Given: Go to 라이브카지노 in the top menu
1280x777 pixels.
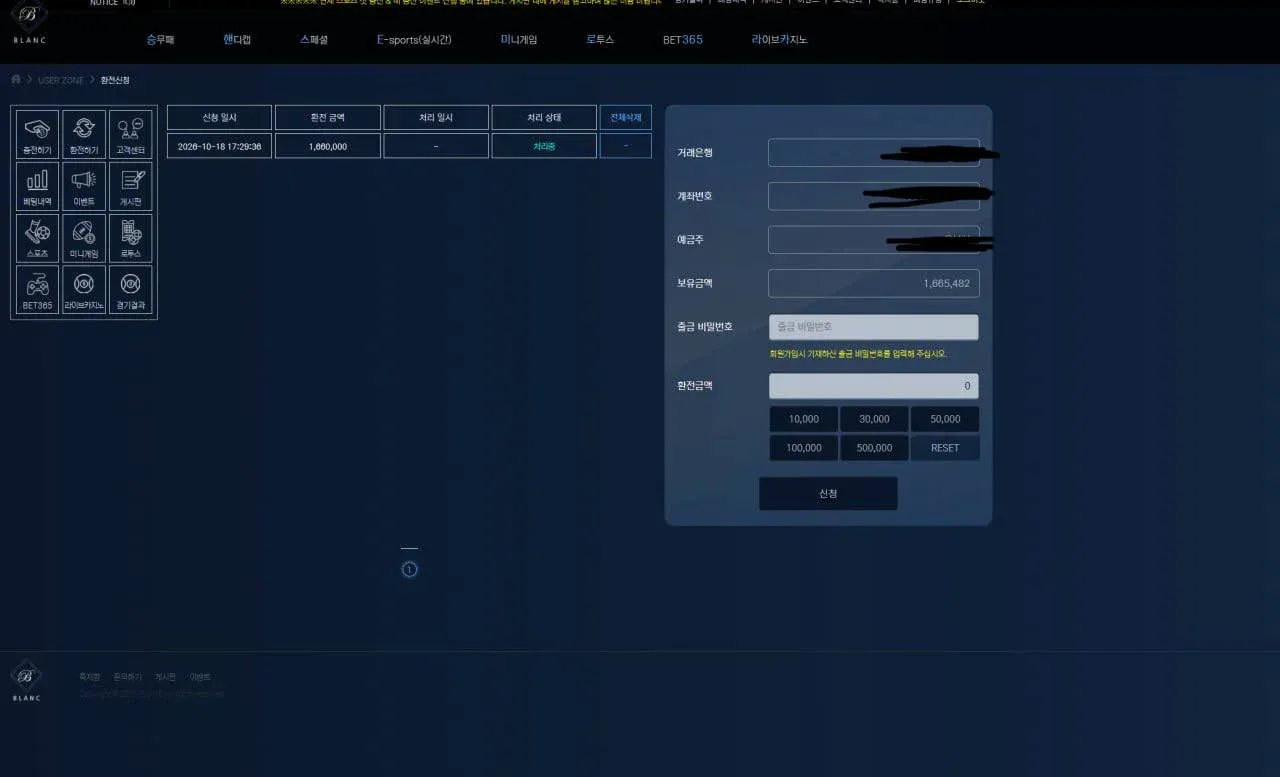Looking at the screenshot, I should tap(779, 40).
